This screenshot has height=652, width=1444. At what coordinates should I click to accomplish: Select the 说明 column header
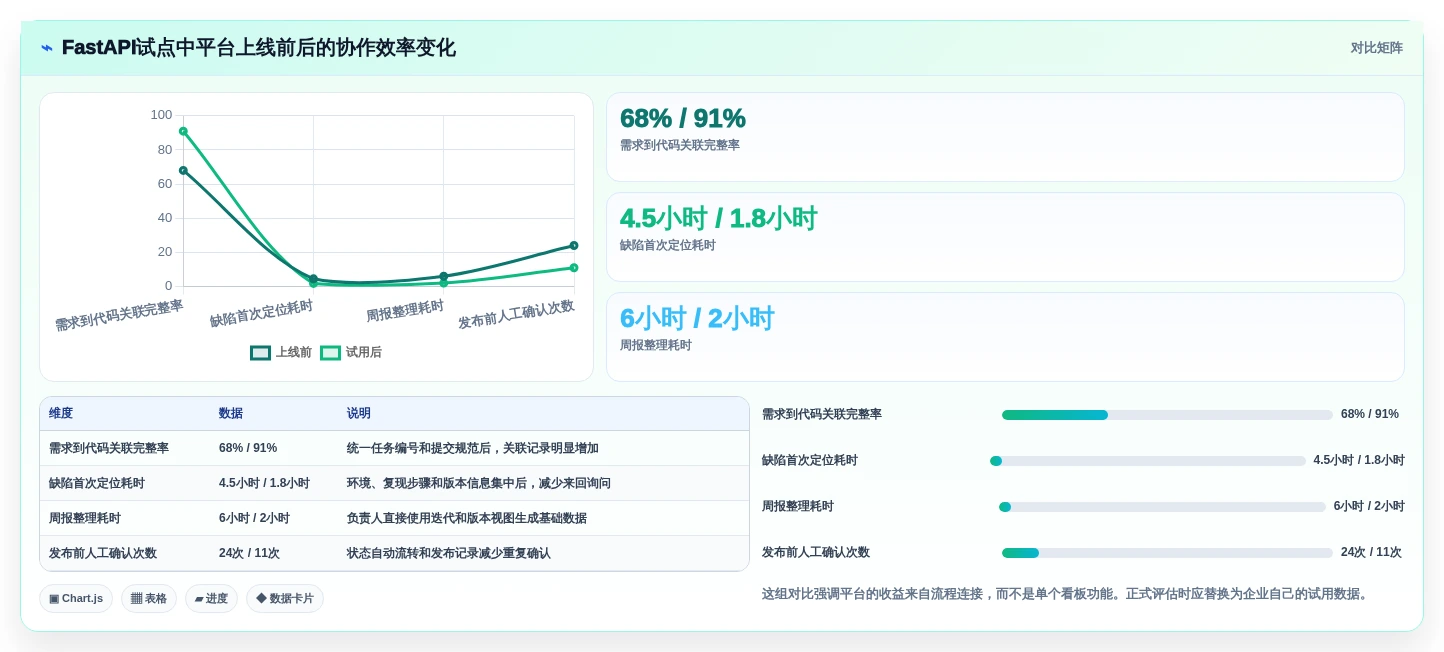pos(359,414)
